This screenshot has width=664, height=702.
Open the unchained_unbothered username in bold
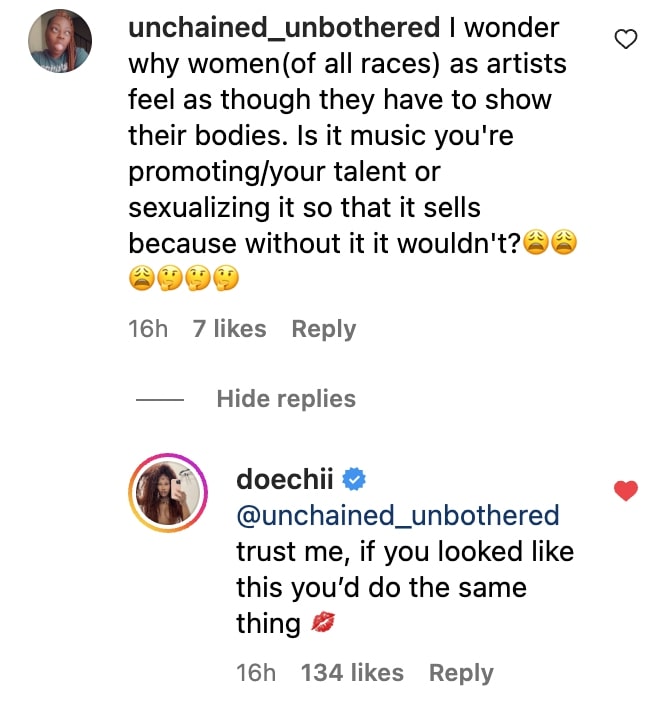tap(284, 28)
